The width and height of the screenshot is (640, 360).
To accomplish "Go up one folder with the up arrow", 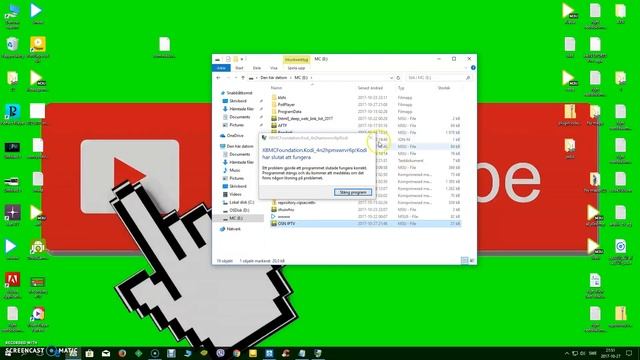I will point(243,78).
